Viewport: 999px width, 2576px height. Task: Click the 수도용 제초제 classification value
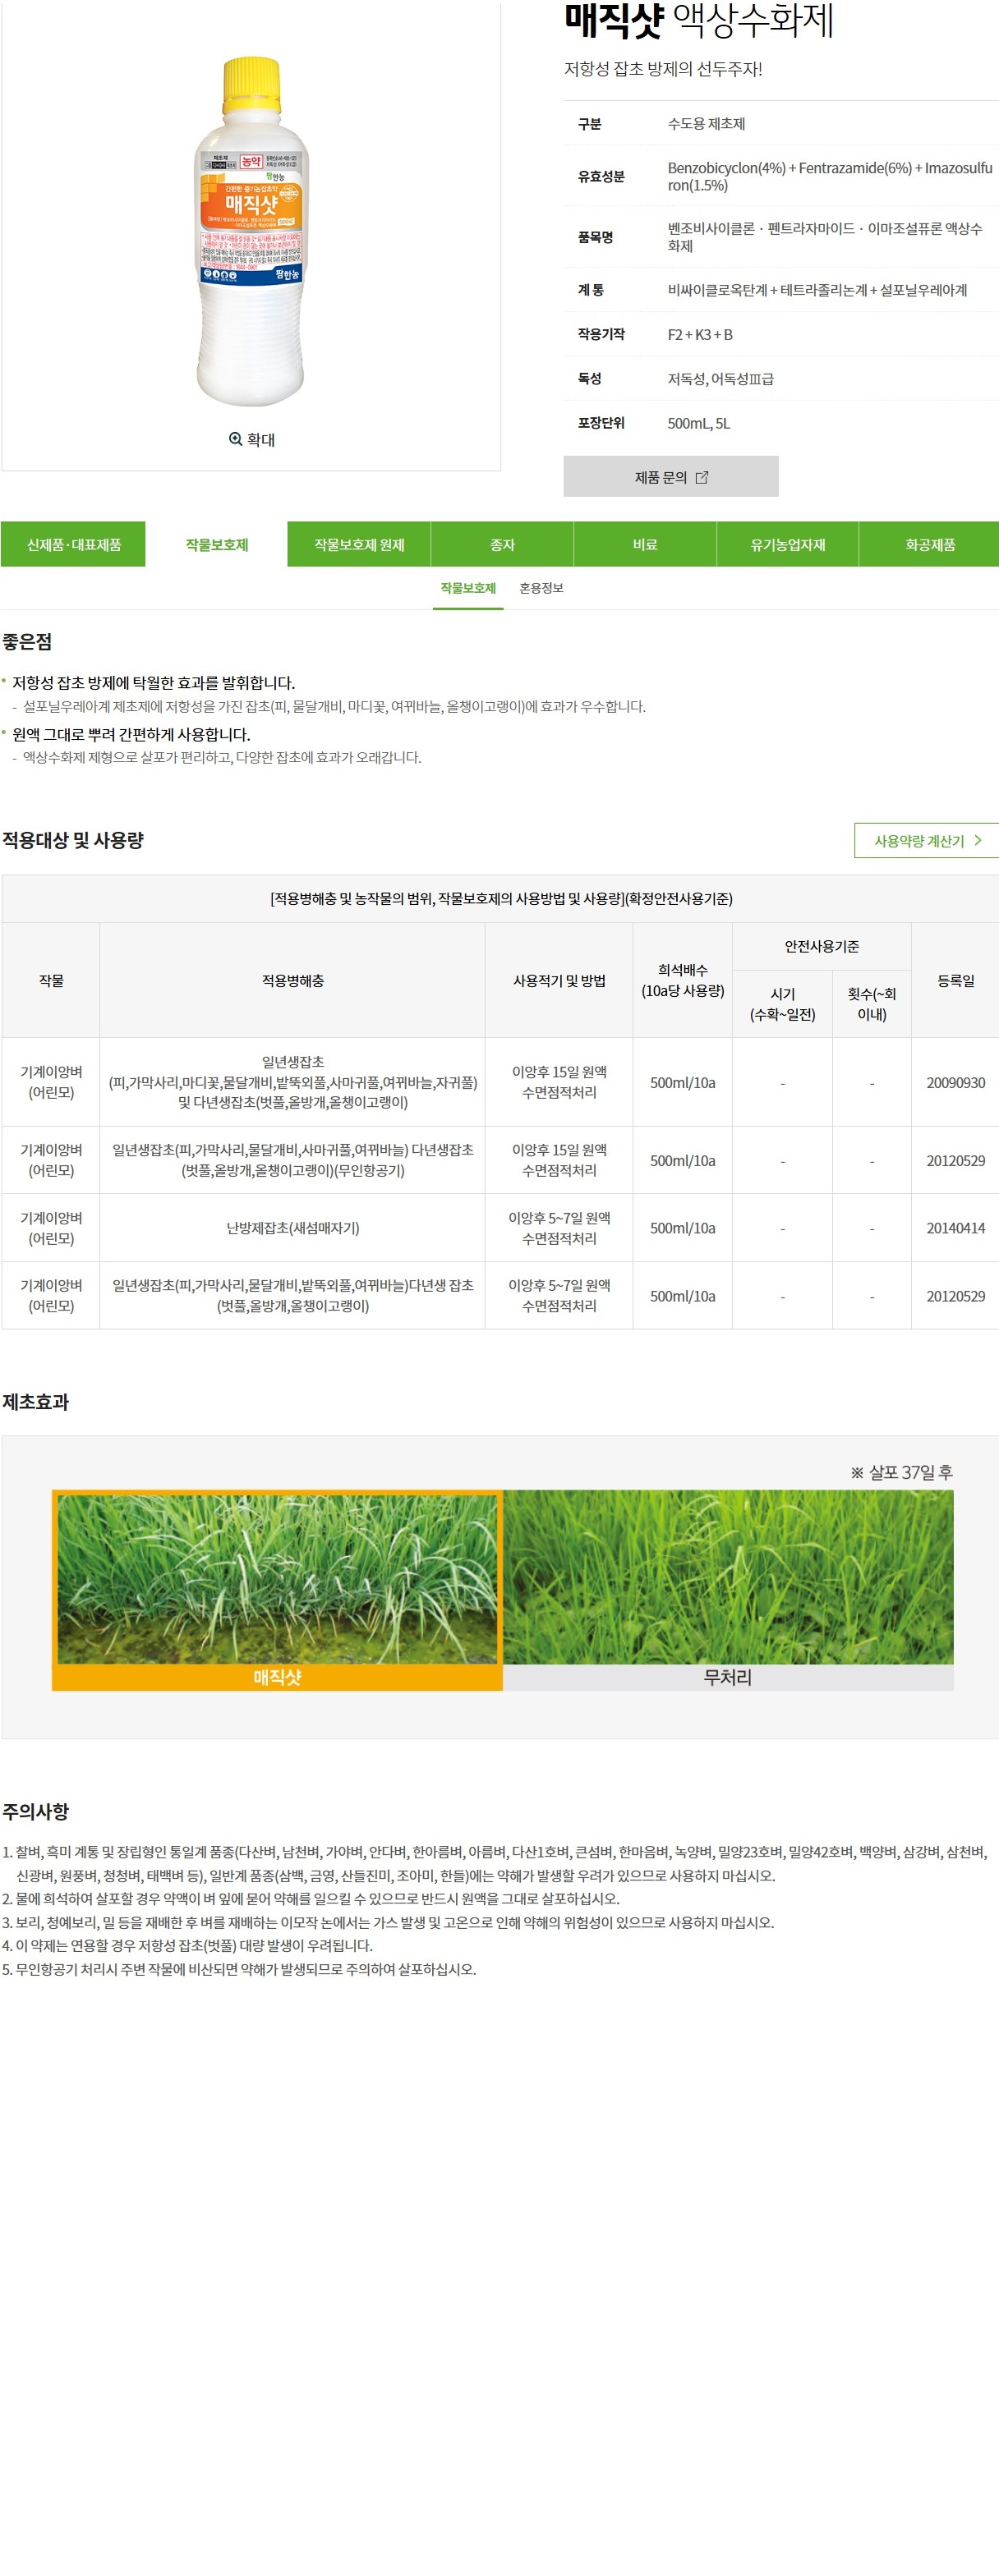706,123
